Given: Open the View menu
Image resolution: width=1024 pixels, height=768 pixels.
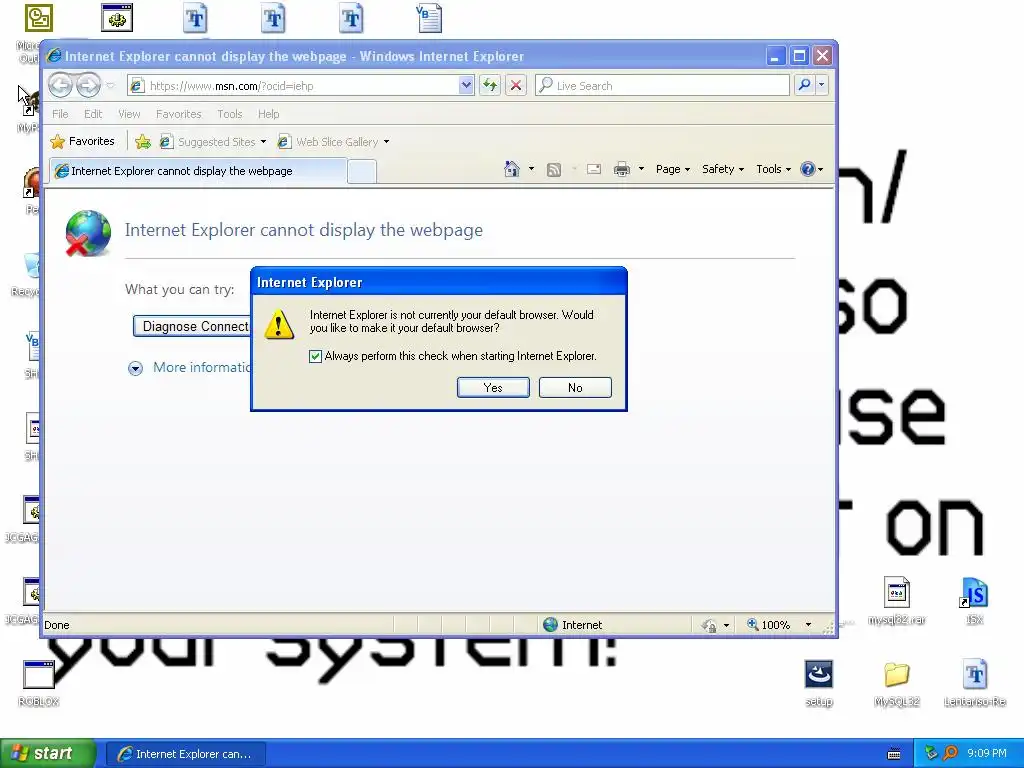Looking at the screenshot, I should click(129, 114).
